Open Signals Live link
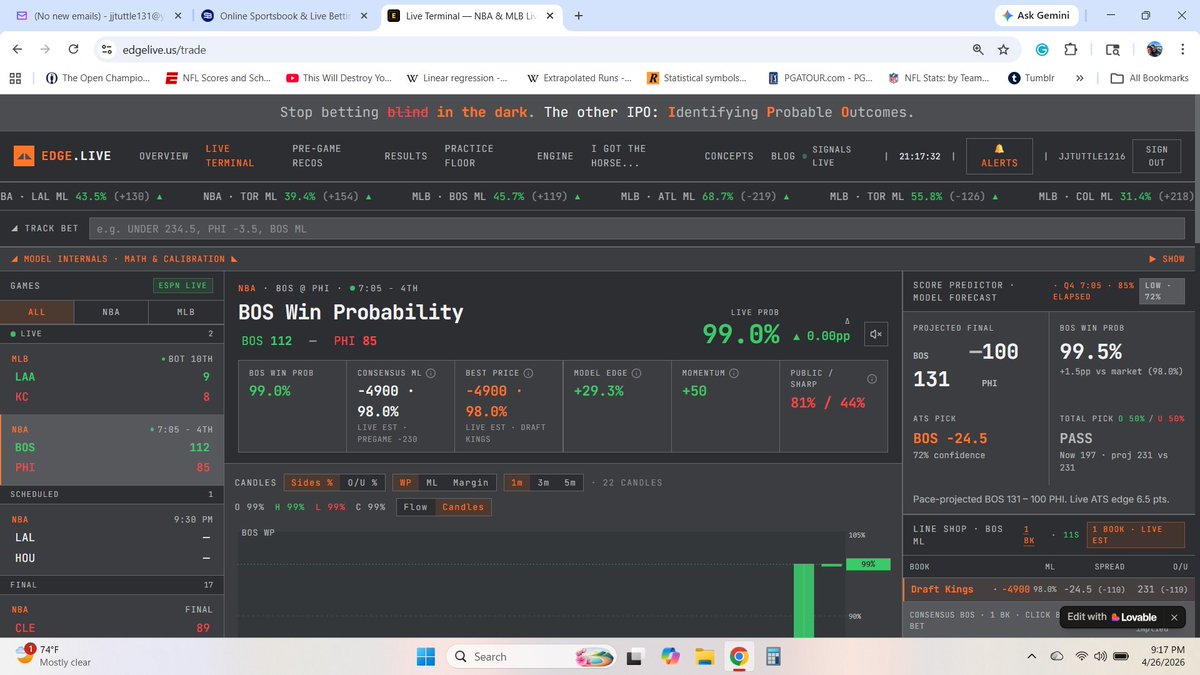Screen dimensions: 1200x675 pos(831,155)
